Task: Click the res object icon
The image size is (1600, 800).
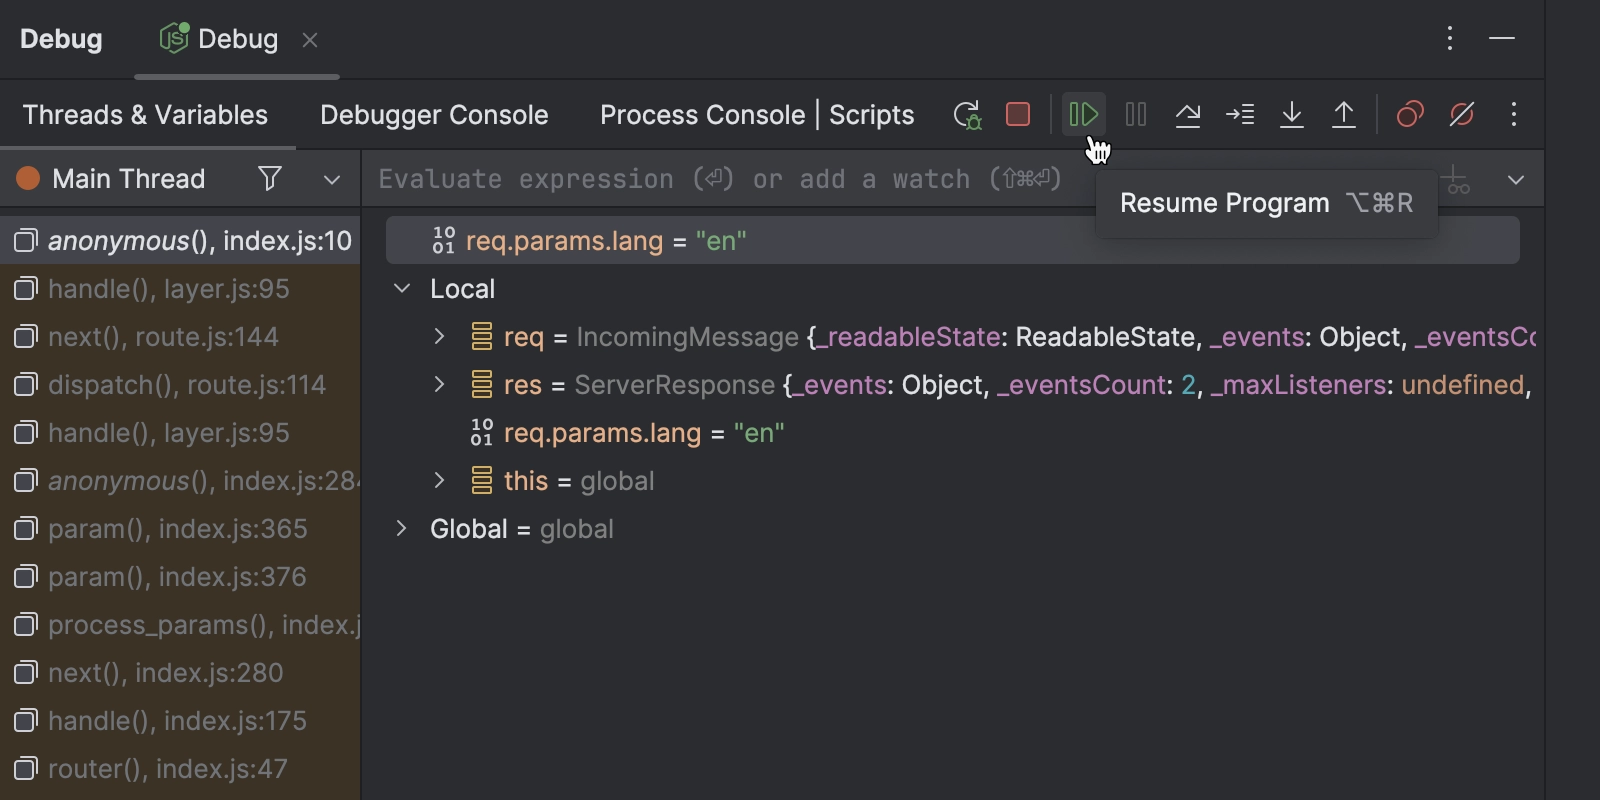Action: pyautogui.click(x=482, y=385)
